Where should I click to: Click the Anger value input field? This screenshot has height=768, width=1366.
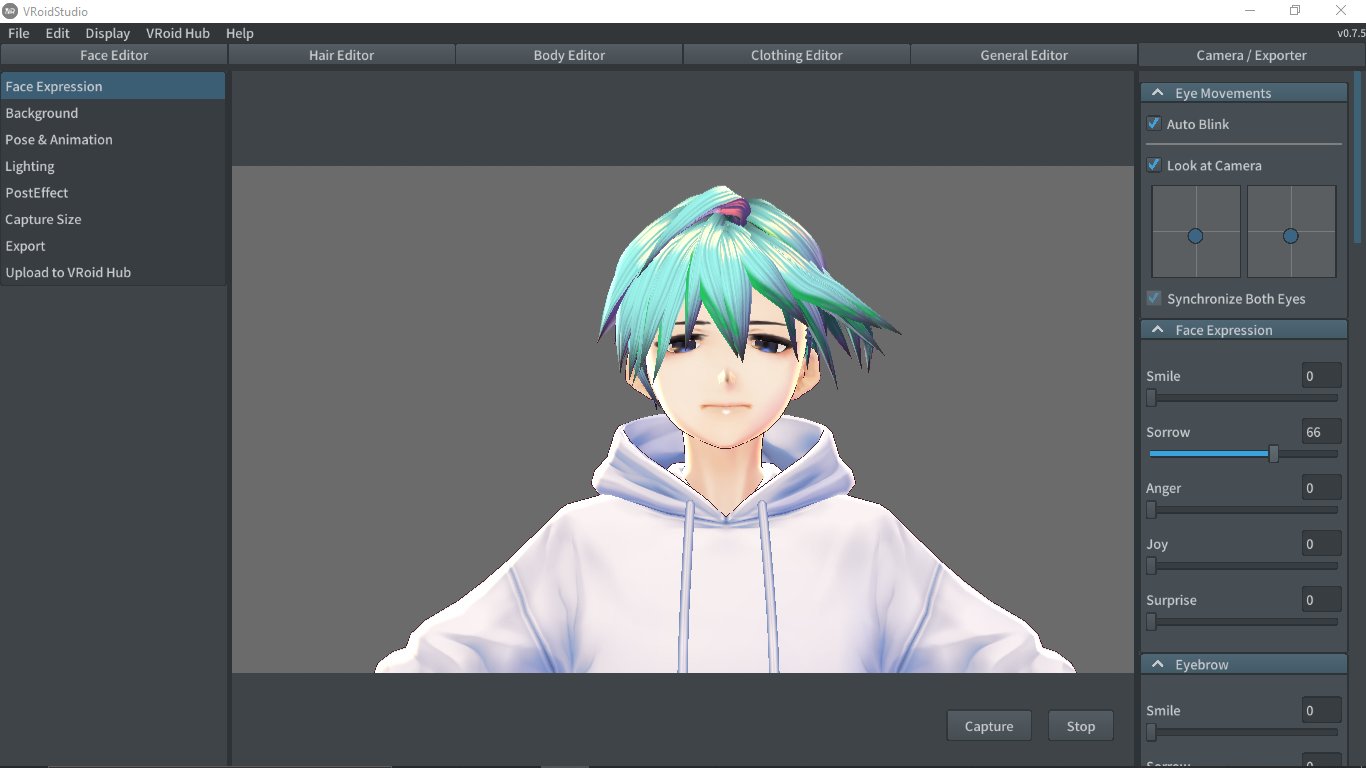[1322, 488]
